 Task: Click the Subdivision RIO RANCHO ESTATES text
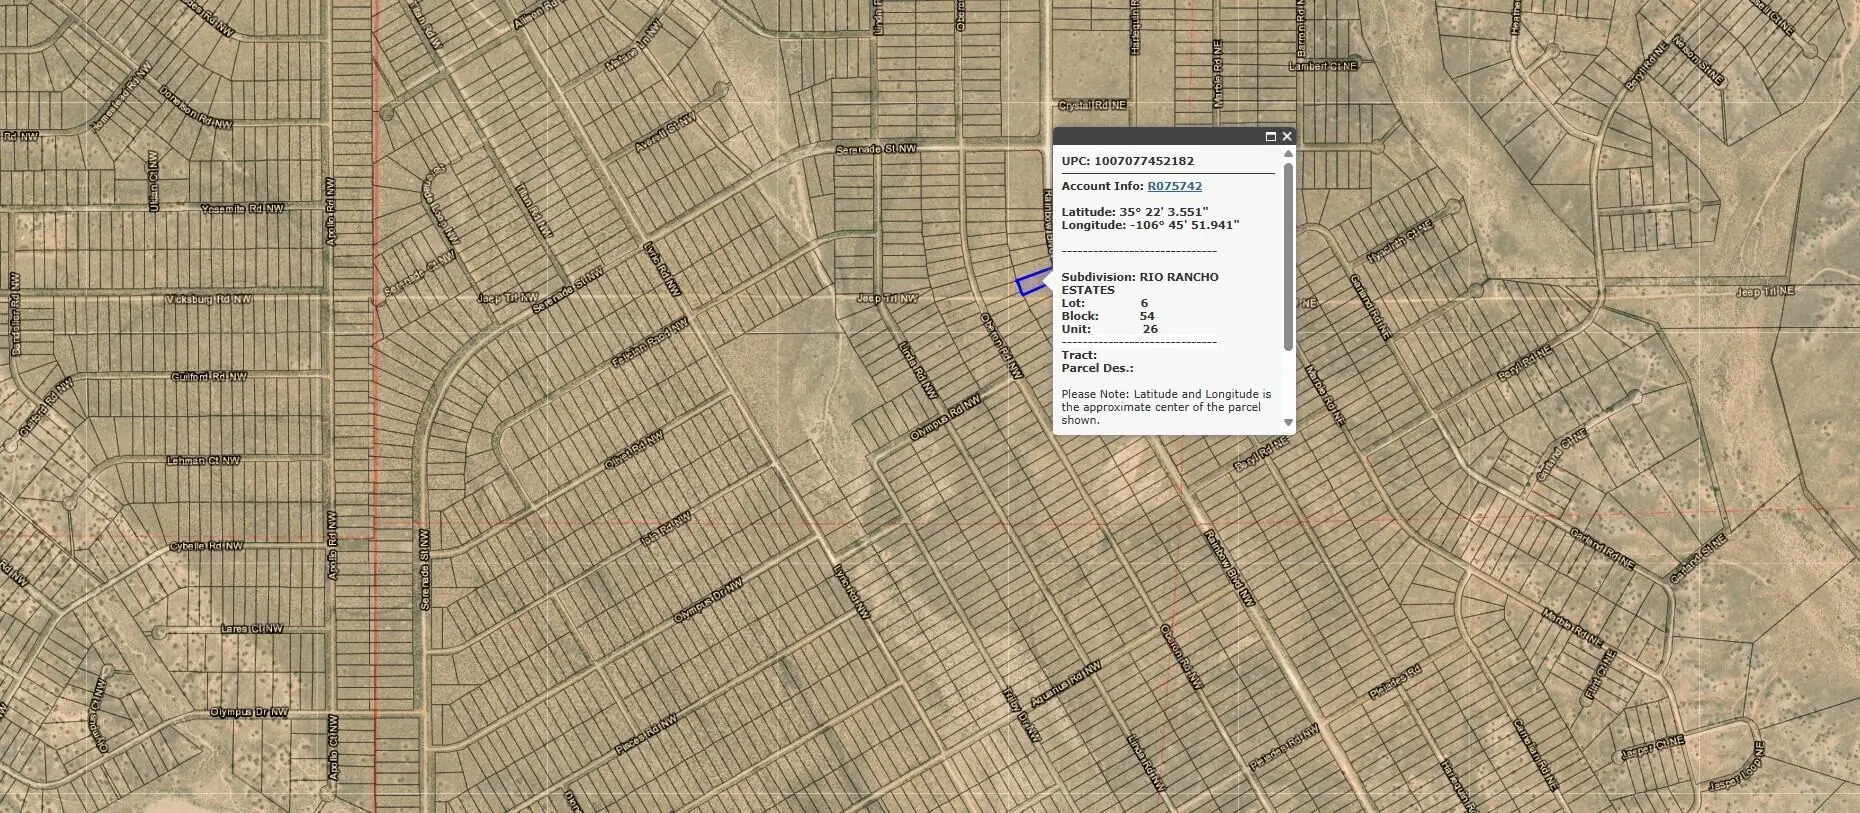pos(1140,283)
